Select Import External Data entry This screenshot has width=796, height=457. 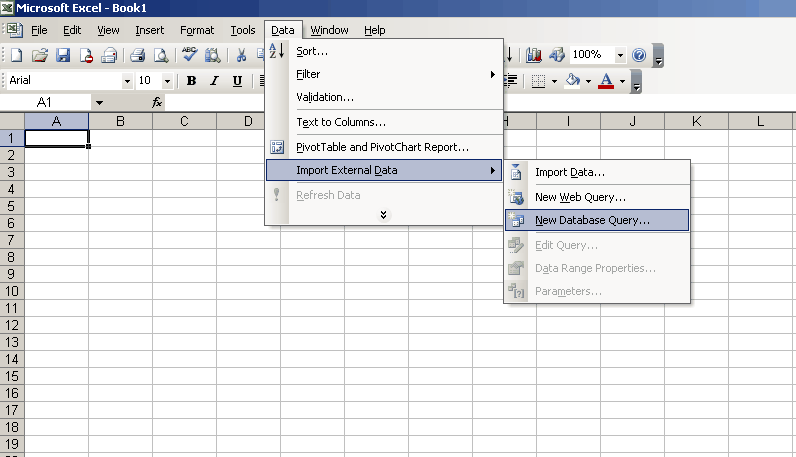(x=384, y=170)
